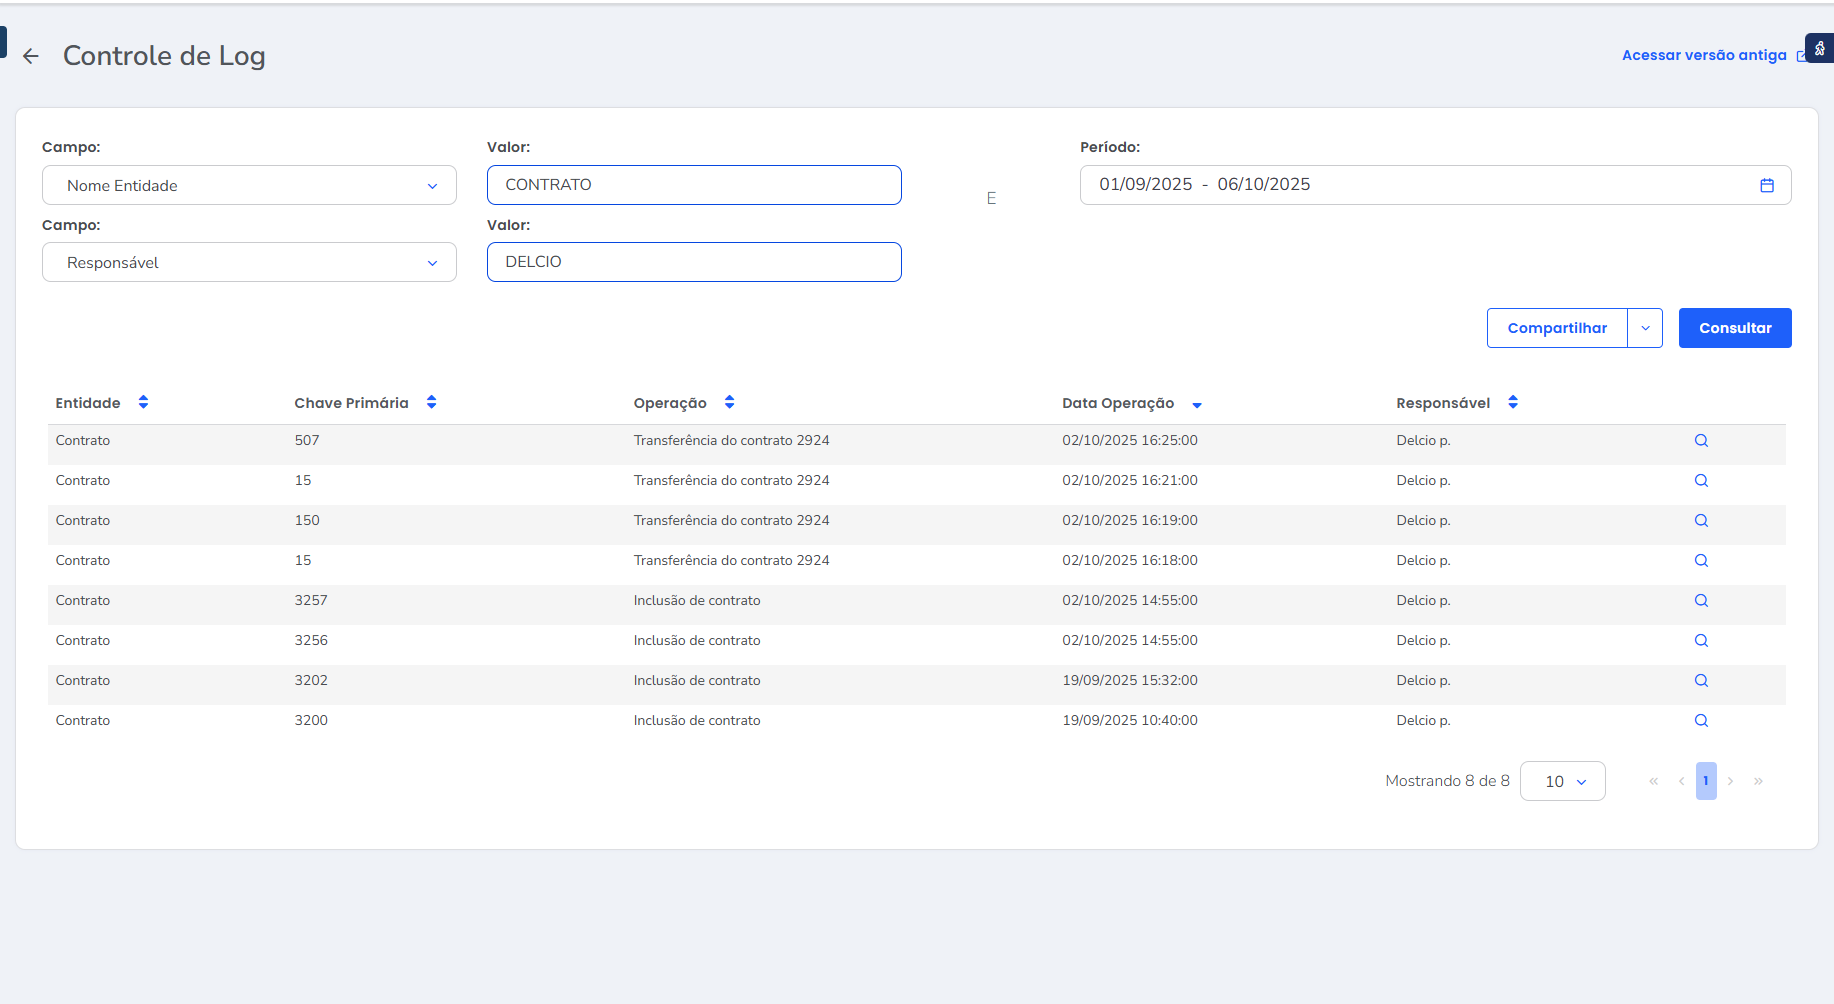View details of contract 3202 entry
Viewport: 1834px width, 1004px height.
(x=1700, y=681)
